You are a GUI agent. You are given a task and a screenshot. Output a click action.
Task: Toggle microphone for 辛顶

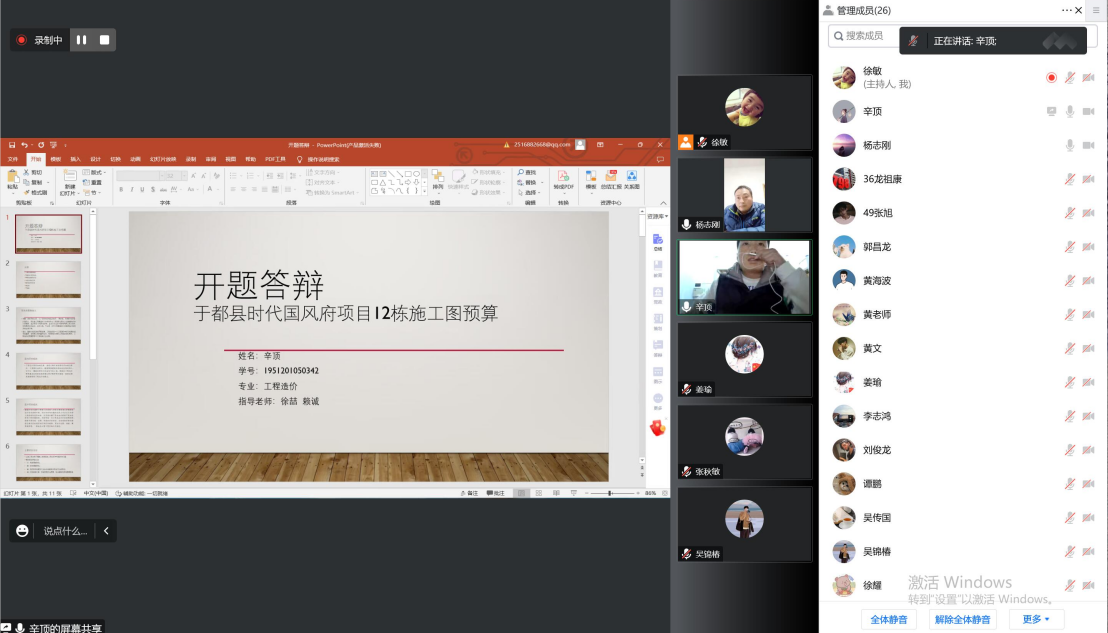pyautogui.click(x=1070, y=111)
